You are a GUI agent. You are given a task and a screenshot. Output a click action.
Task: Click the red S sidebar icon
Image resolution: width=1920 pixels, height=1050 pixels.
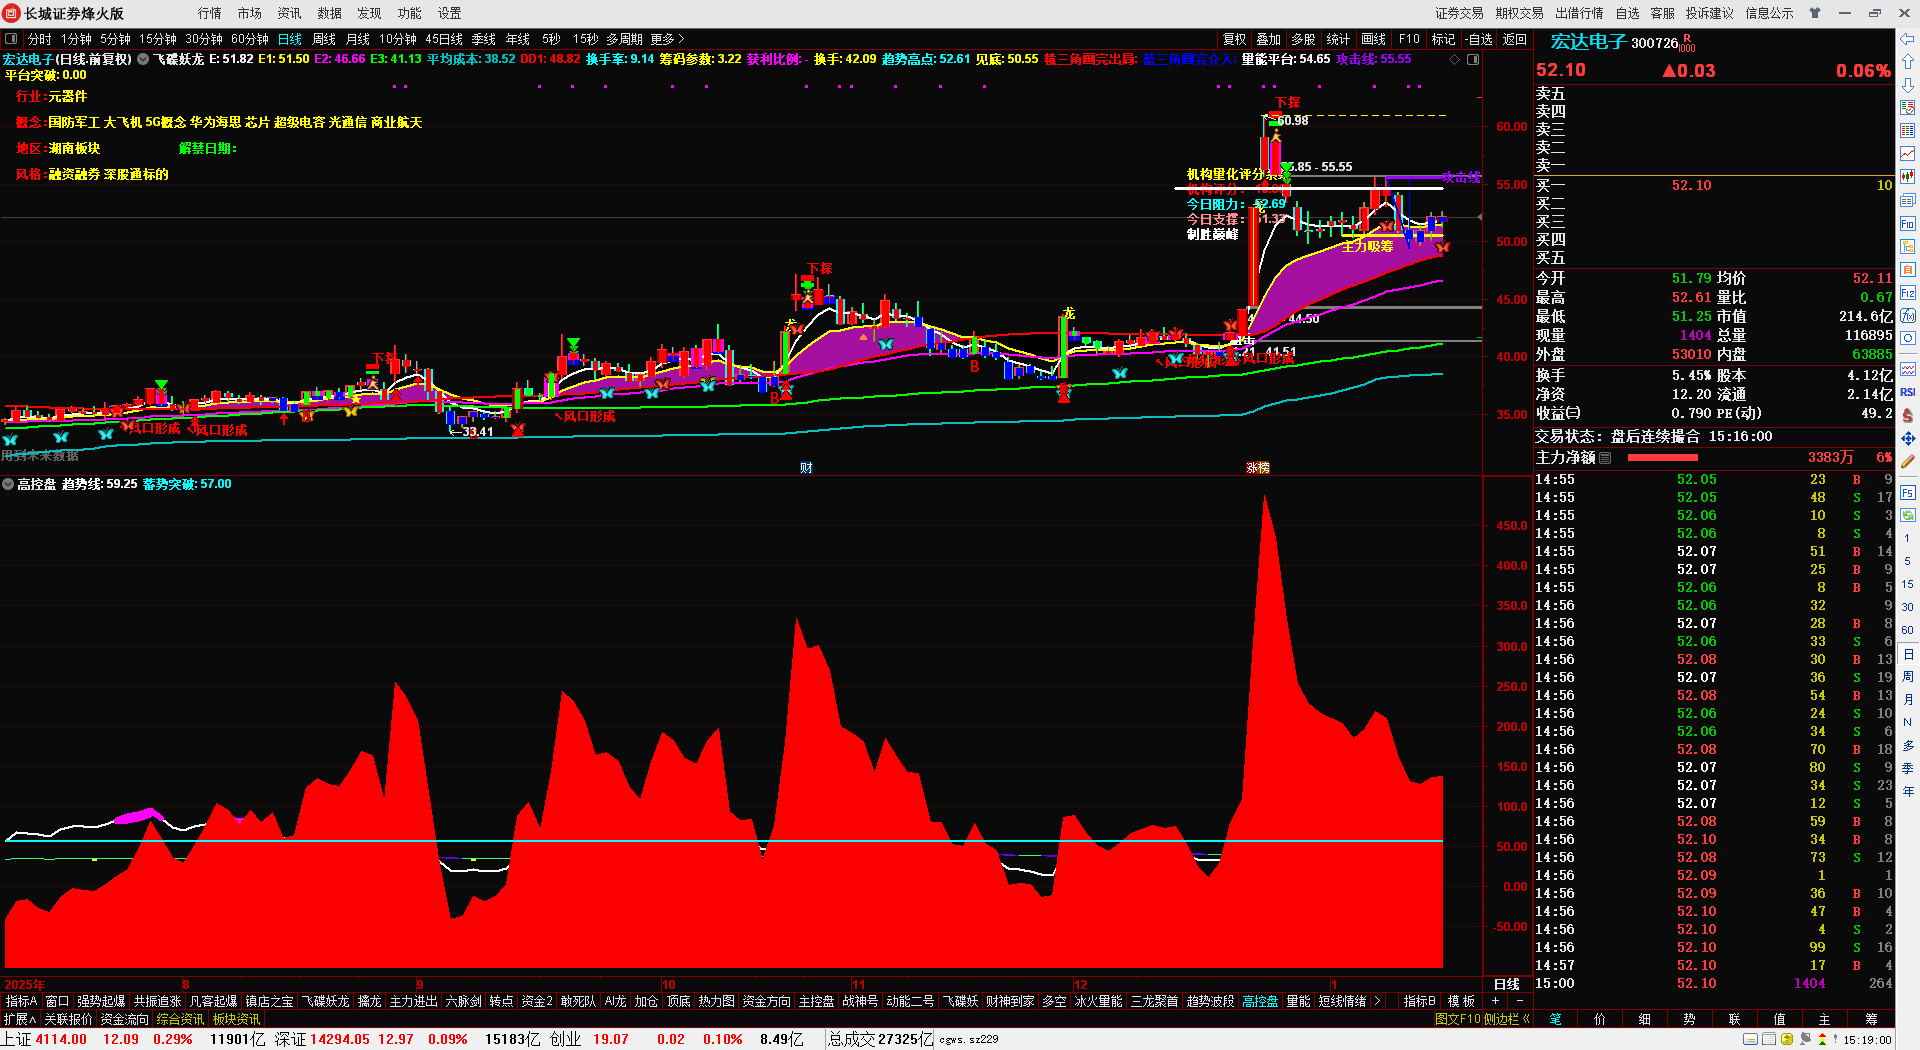click(1908, 415)
